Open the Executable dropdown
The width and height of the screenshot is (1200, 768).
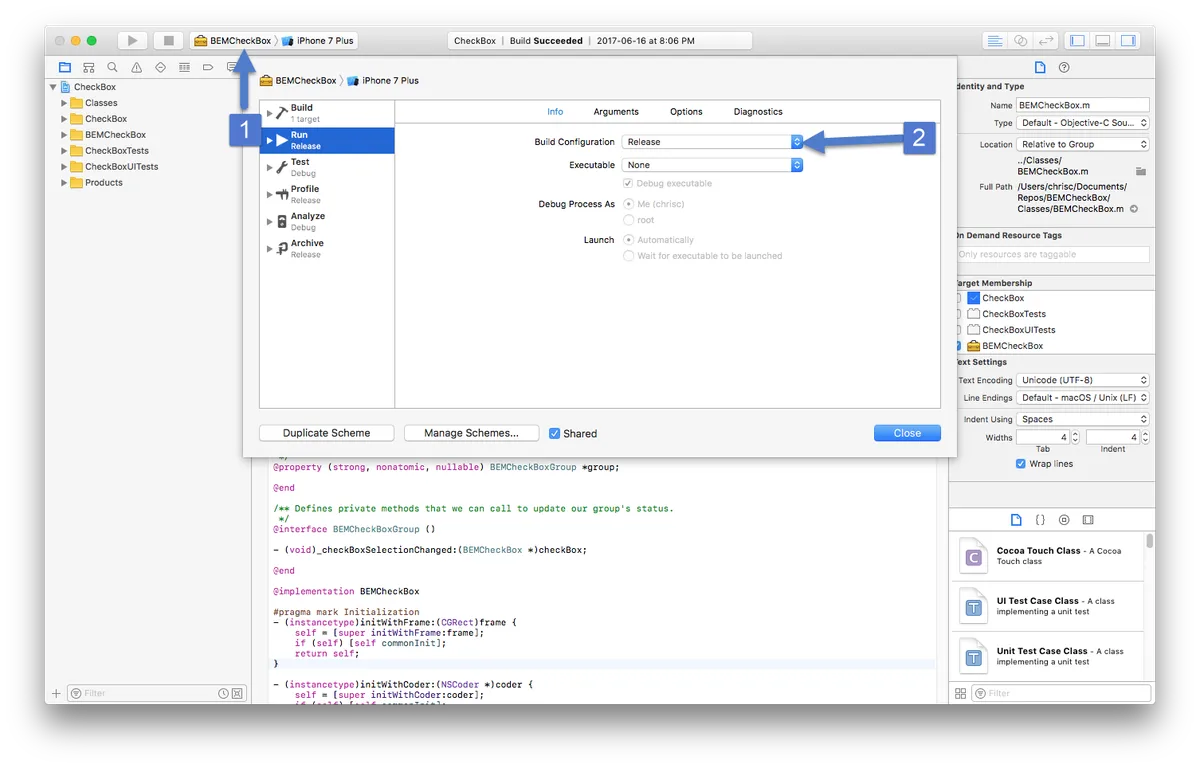click(x=712, y=165)
